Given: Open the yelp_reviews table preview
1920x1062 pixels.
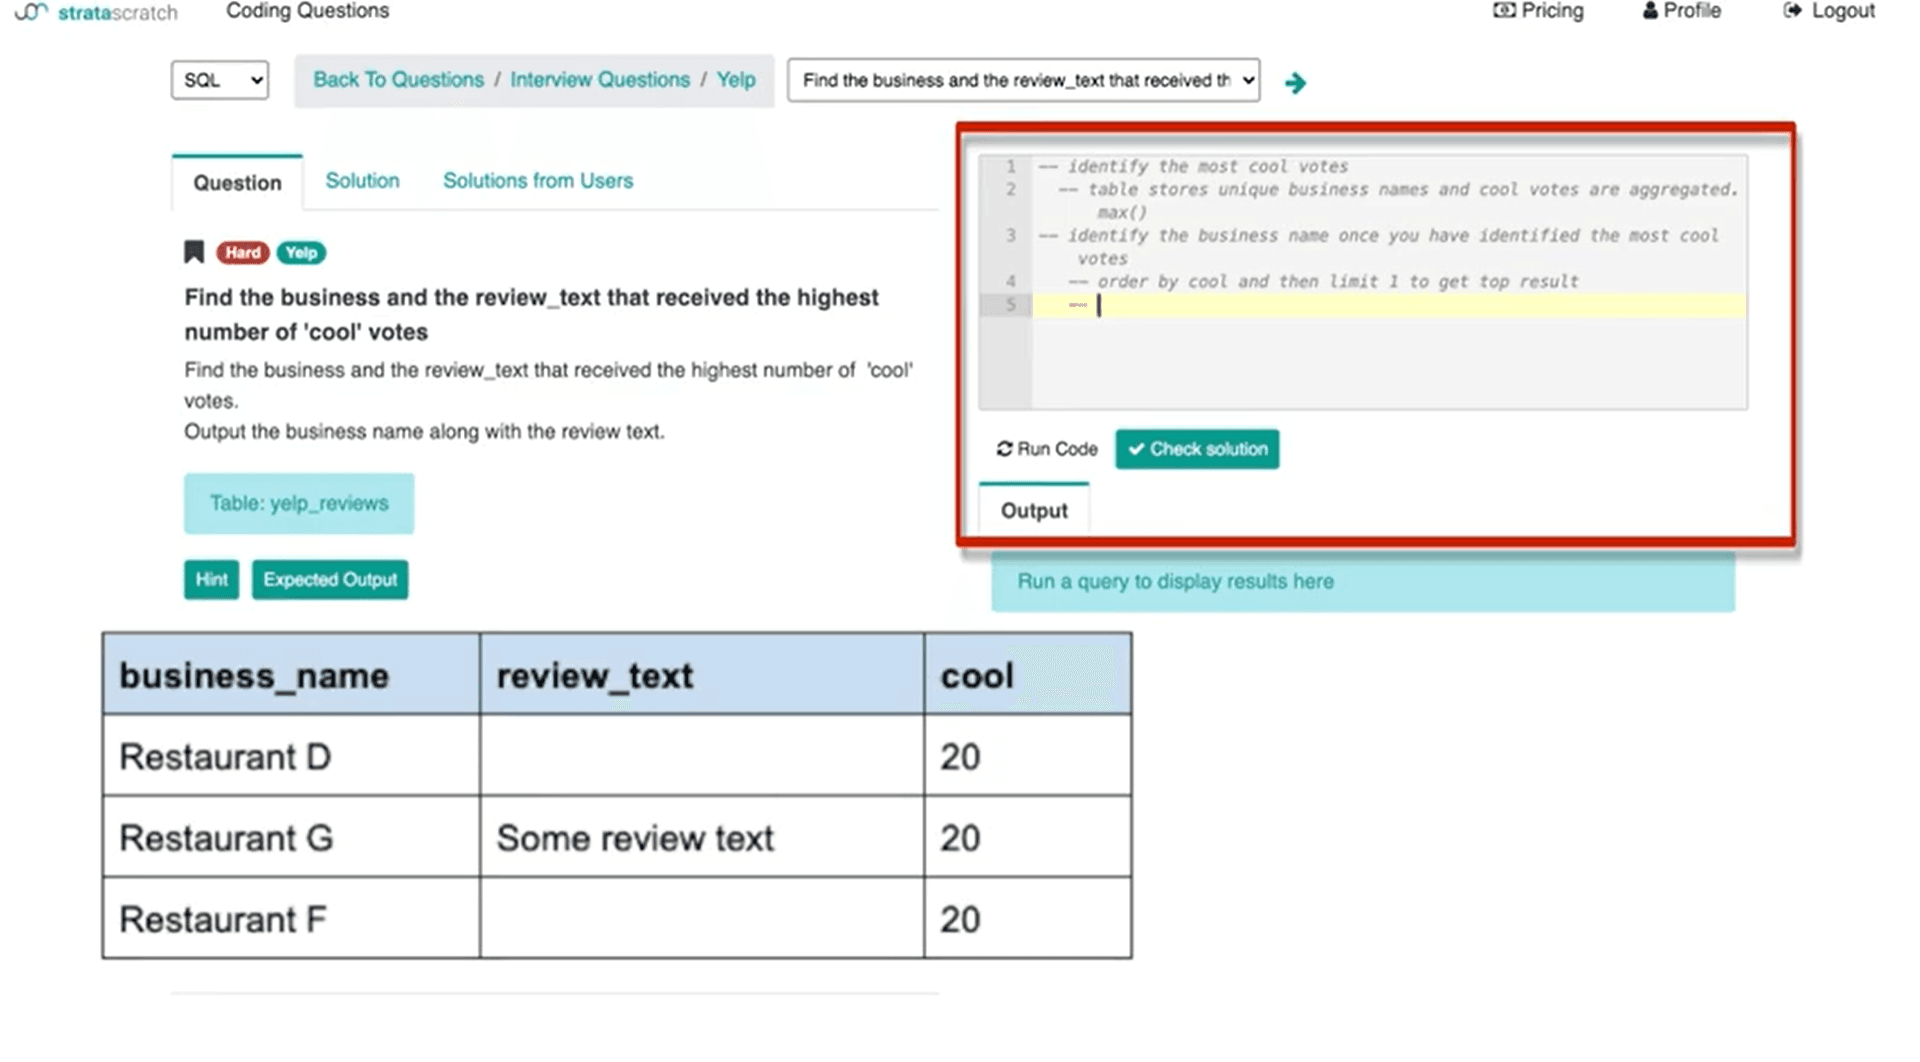Looking at the screenshot, I should [x=298, y=503].
